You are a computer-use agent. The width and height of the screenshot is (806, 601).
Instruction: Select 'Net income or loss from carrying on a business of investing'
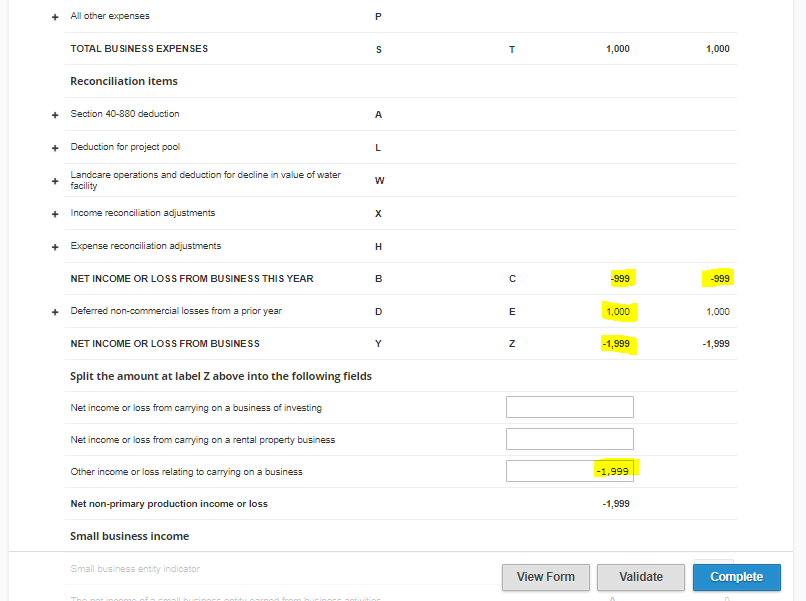point(196,408)
